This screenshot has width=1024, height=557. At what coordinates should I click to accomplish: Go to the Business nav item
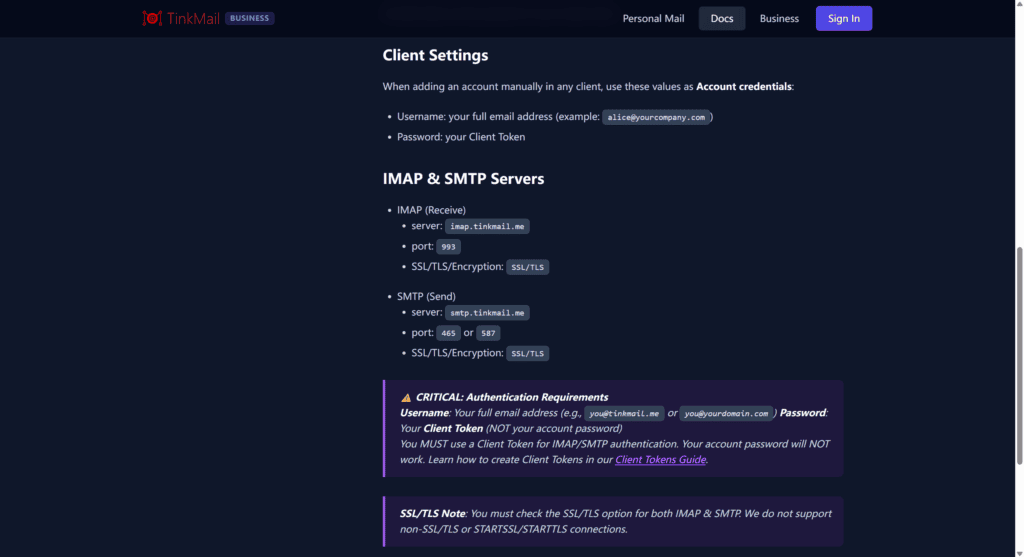[779, 18]
